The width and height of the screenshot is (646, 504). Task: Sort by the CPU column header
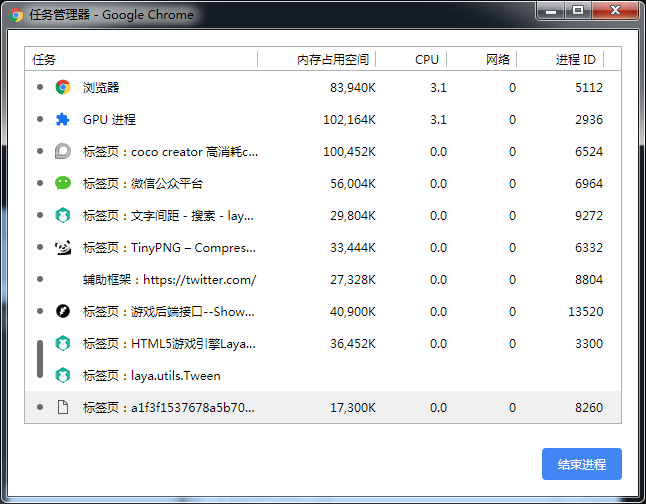pos(411,59)
